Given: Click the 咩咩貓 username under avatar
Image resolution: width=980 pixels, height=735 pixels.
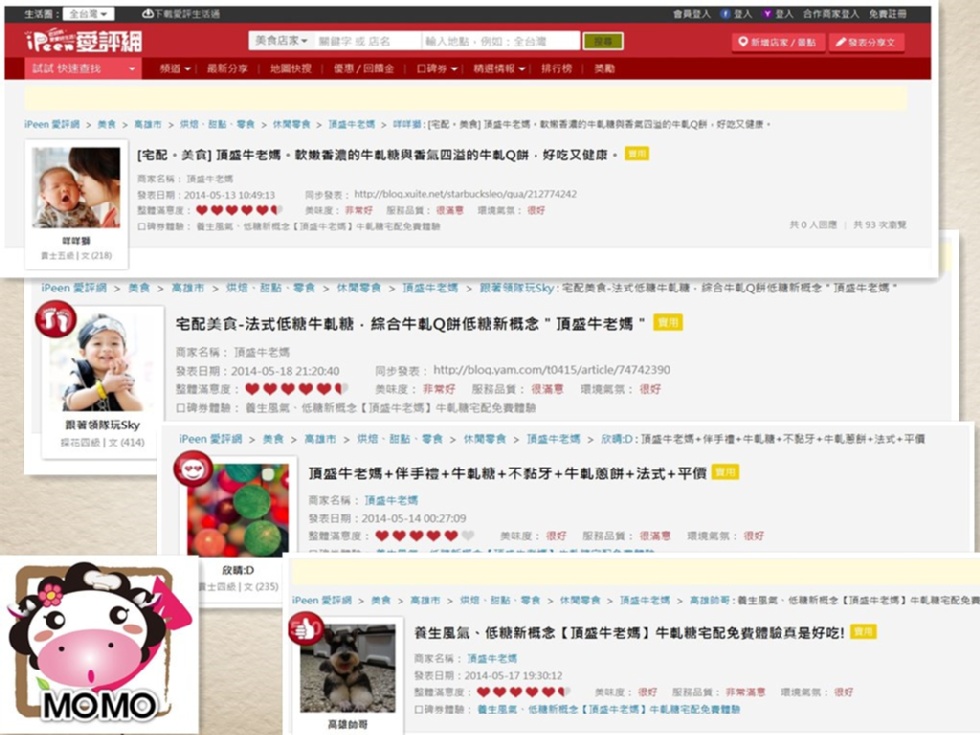Looking at the screenshot, I should tap(76, 241).
